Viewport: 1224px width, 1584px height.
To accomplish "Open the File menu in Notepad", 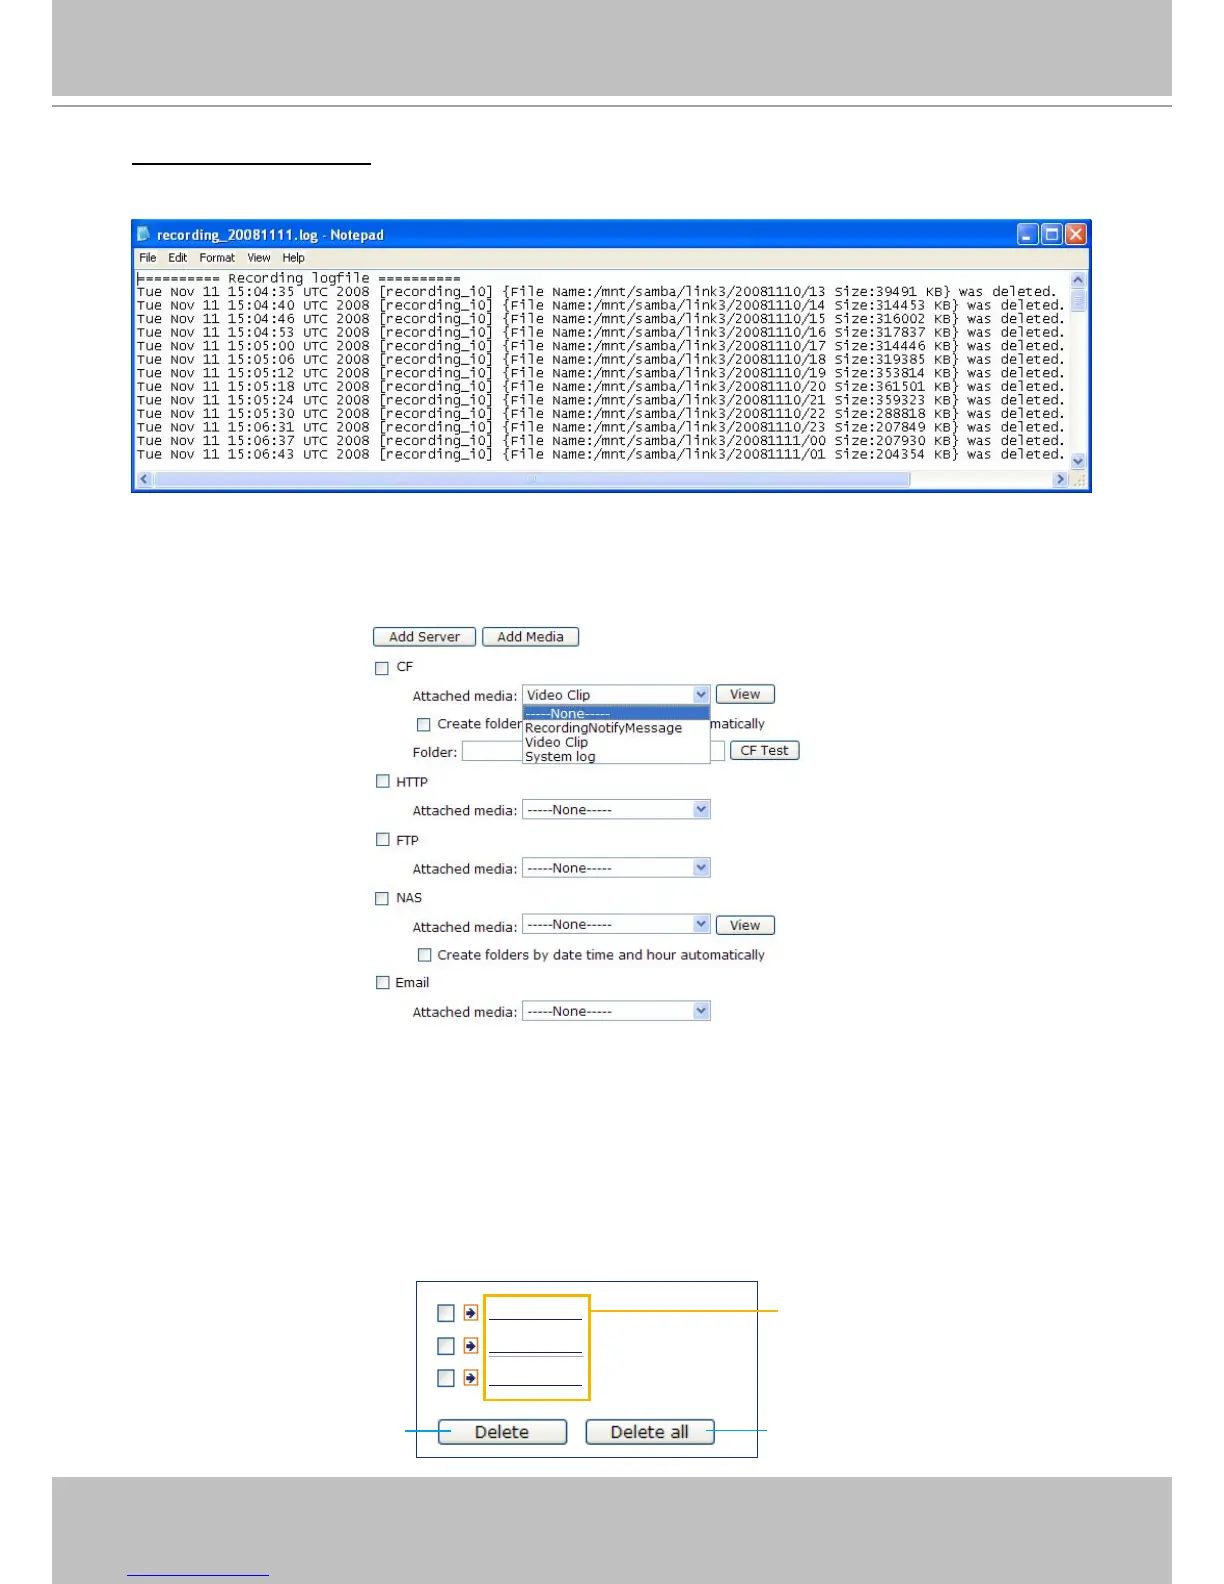I will 148,258.
